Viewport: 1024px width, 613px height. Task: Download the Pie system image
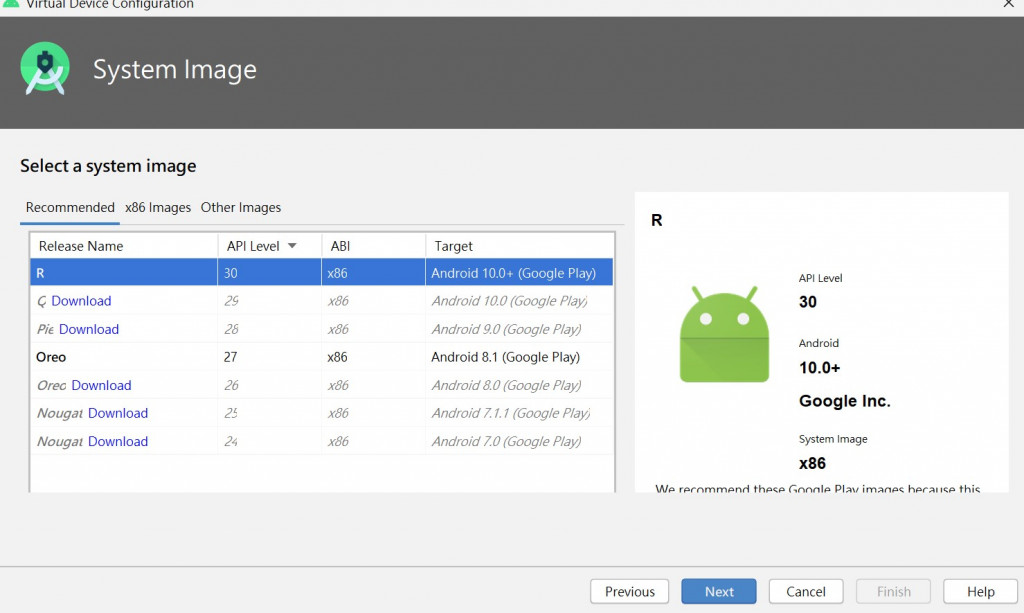(x=89, y=329)
